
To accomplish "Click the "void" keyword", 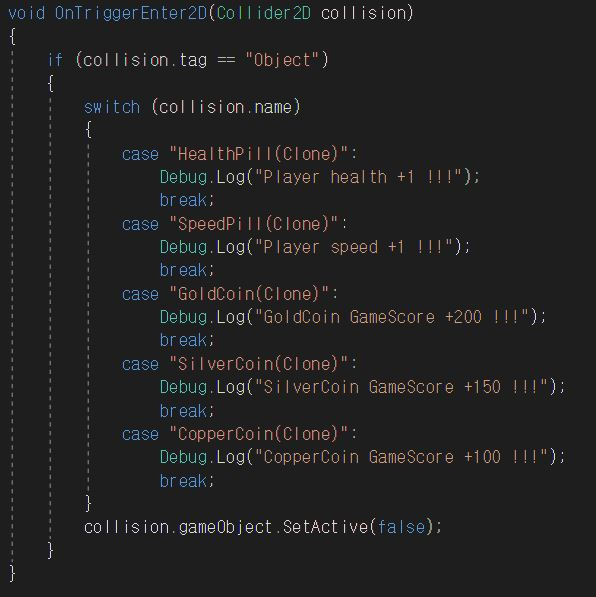I will [x=27, y=13].
